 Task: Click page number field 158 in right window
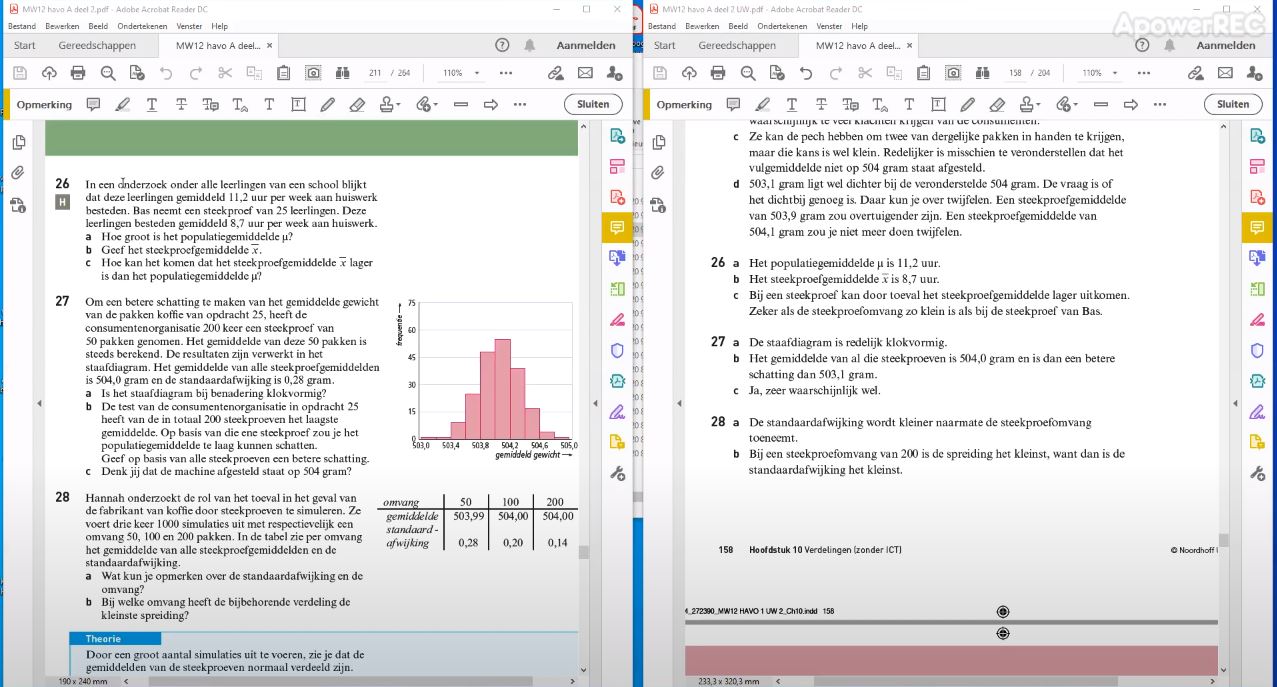tap(1014, 73)
